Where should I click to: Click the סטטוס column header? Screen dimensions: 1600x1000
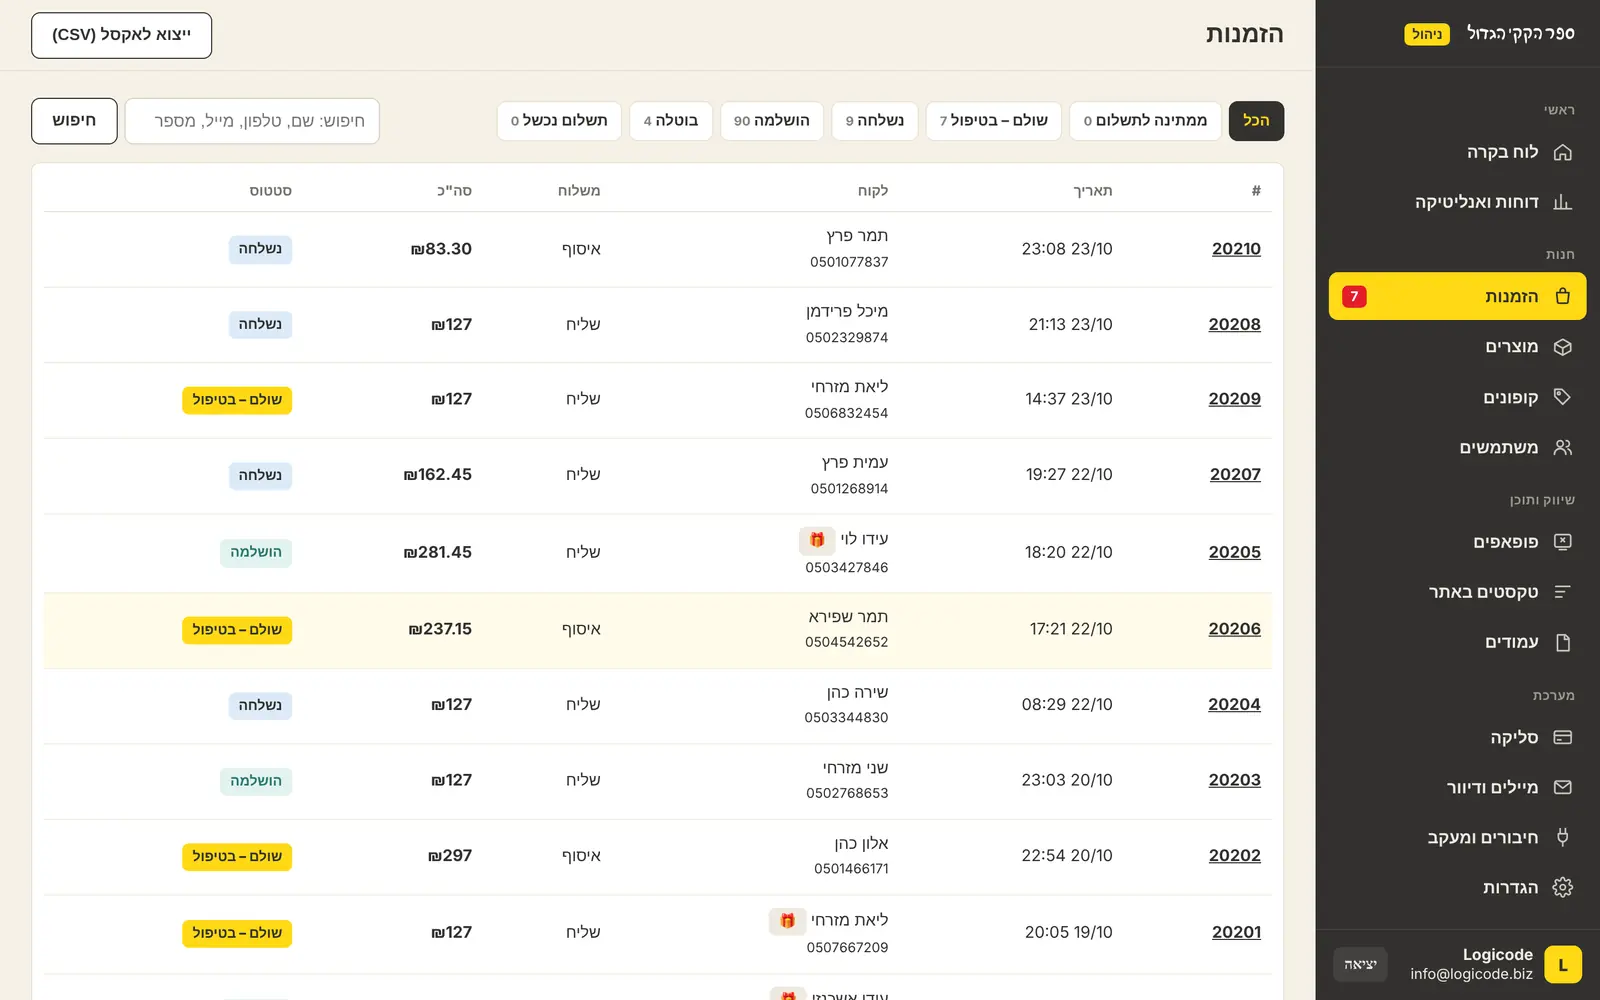pos(270,191)
